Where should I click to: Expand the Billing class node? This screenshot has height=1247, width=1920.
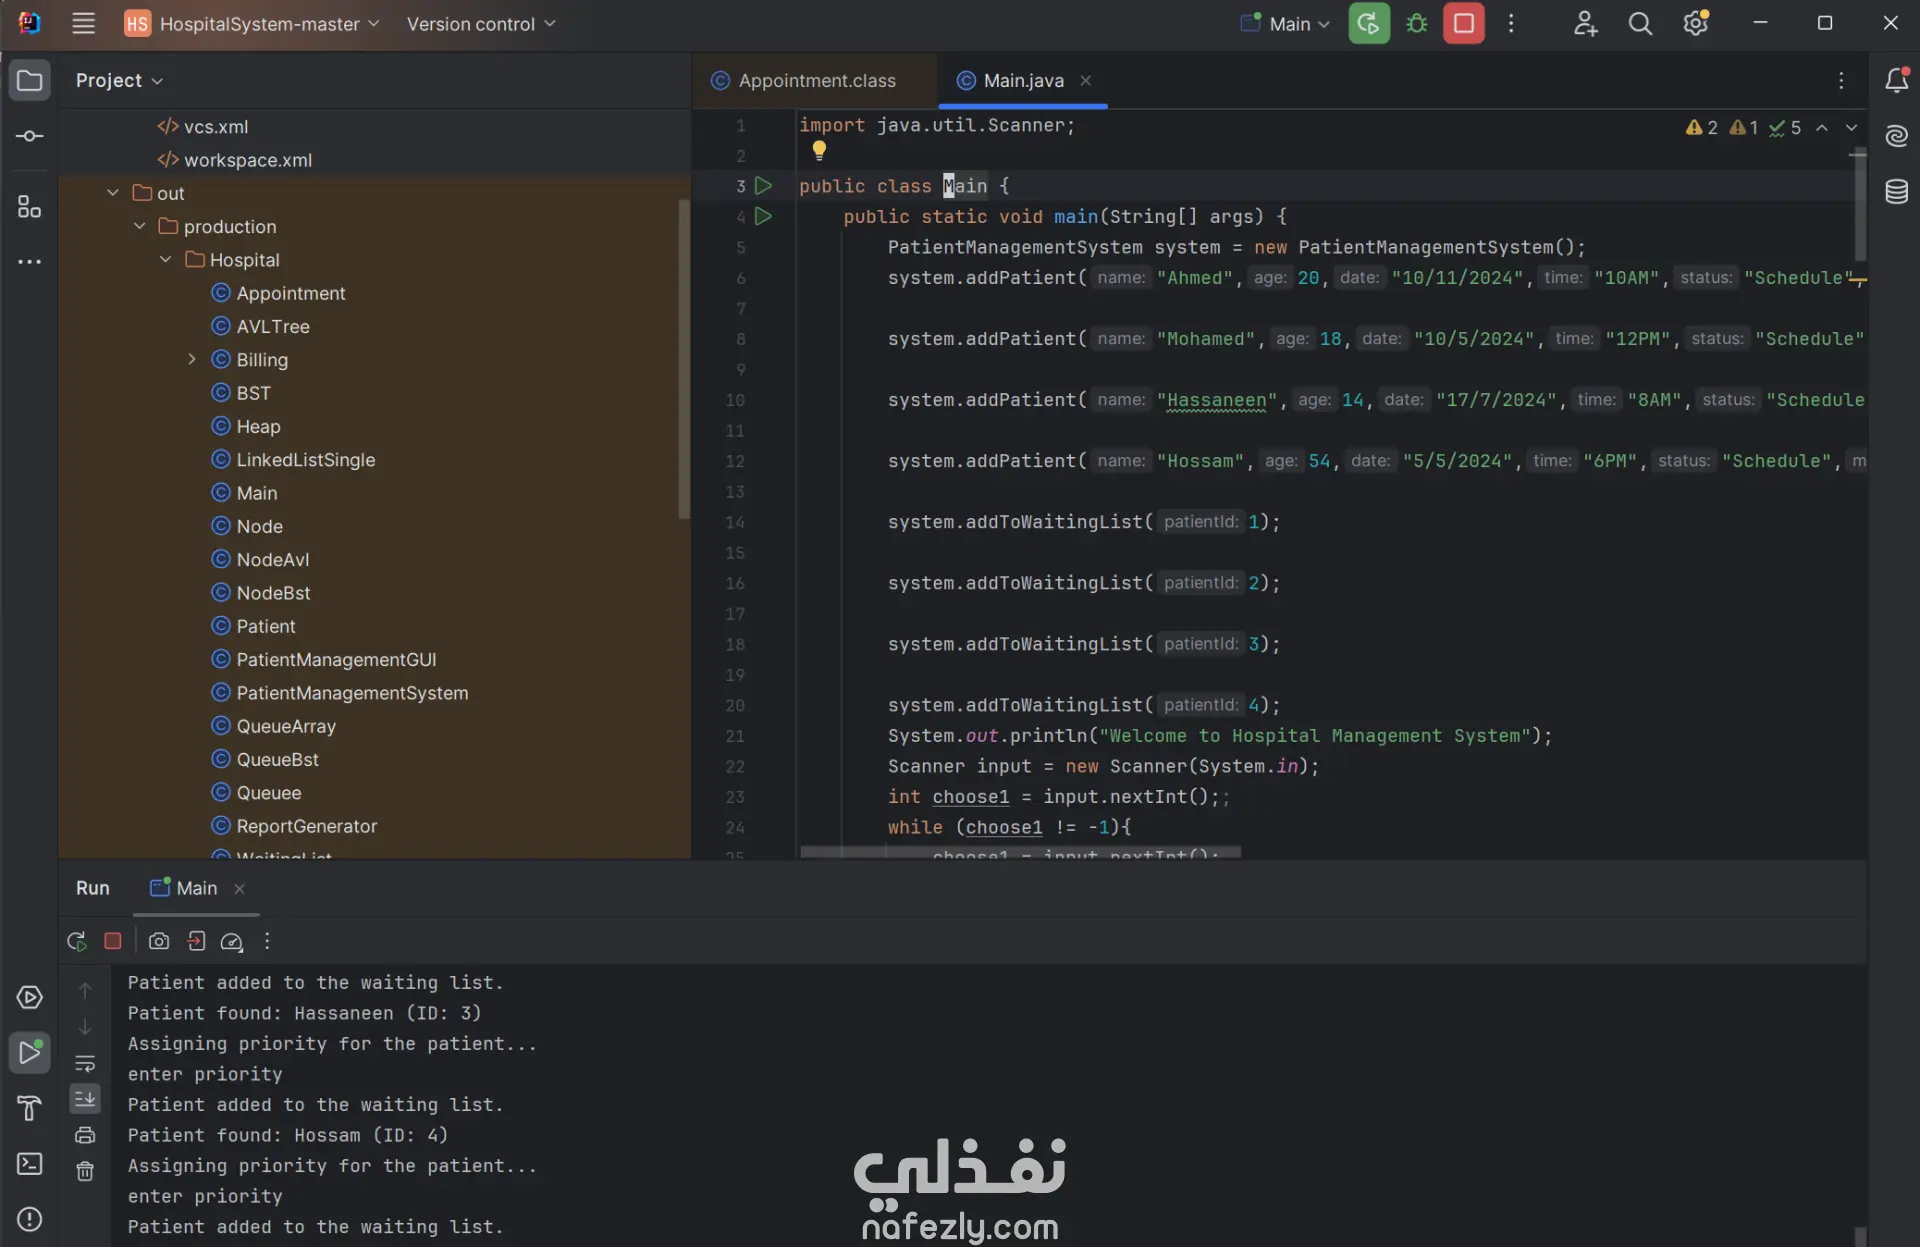192,360
